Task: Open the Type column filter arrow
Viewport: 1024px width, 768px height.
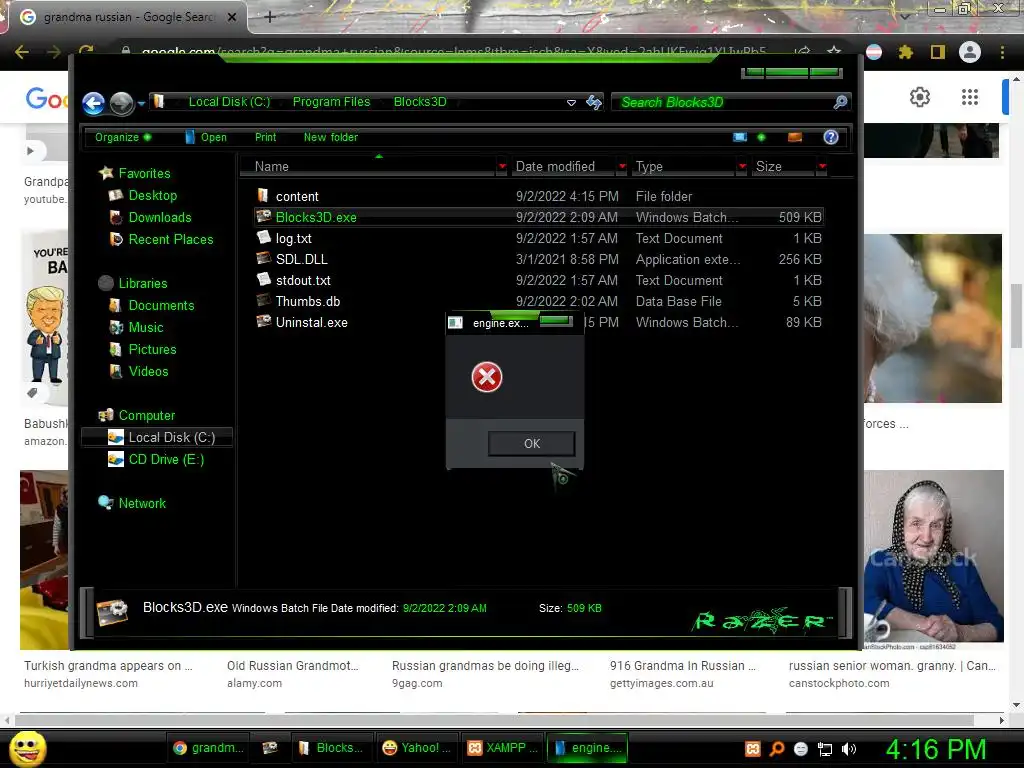Action: tap(742, 167)
